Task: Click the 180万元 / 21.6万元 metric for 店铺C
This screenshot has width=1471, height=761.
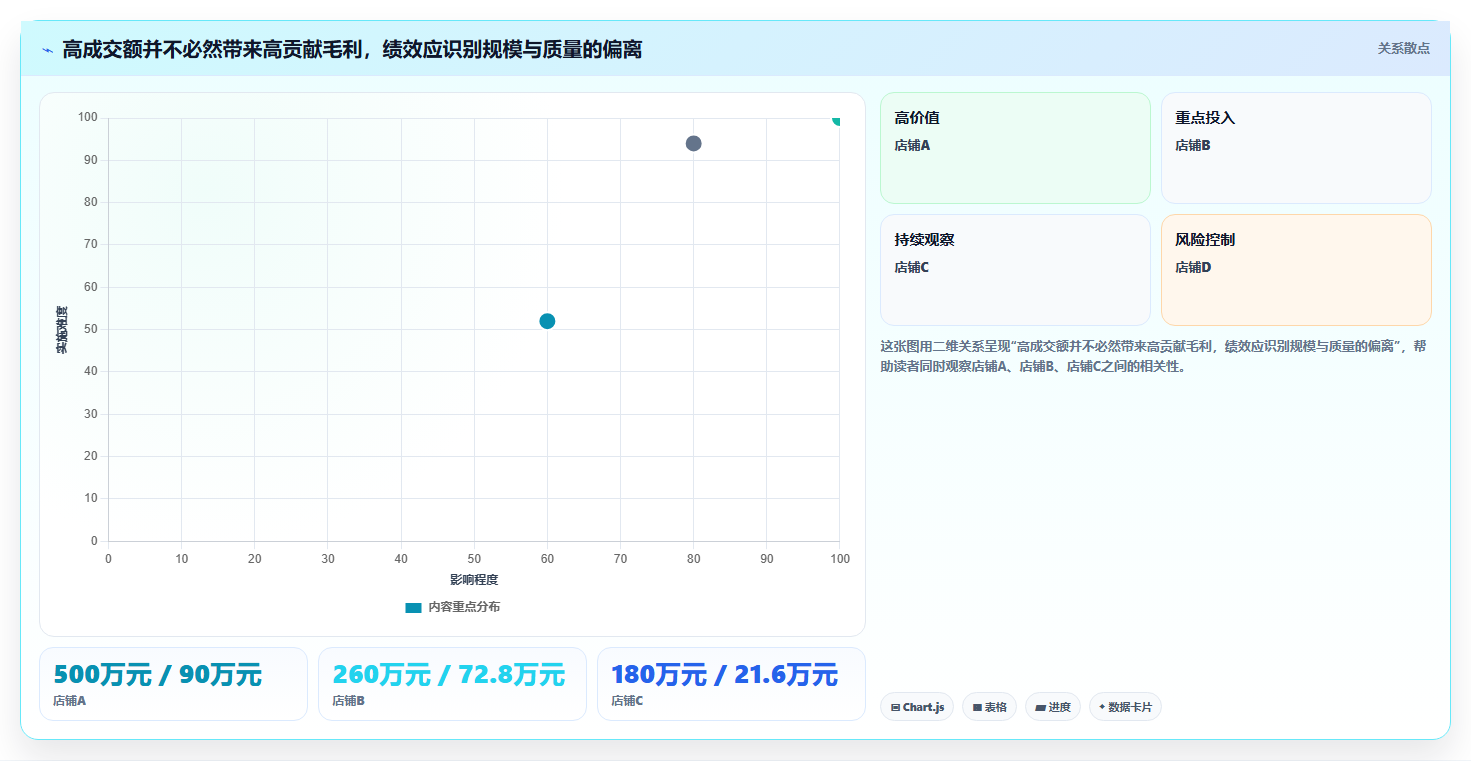Action: (x=725, y=675)
